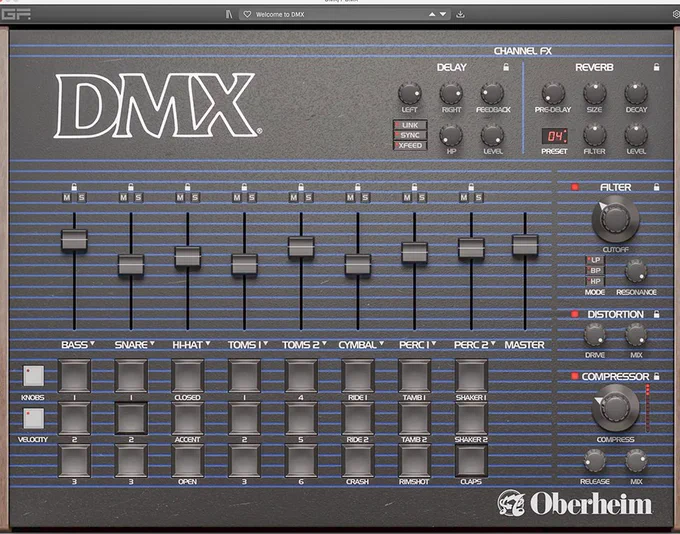
Task: Click the Filter Resonance knob
Action: (x=636, y=271)
